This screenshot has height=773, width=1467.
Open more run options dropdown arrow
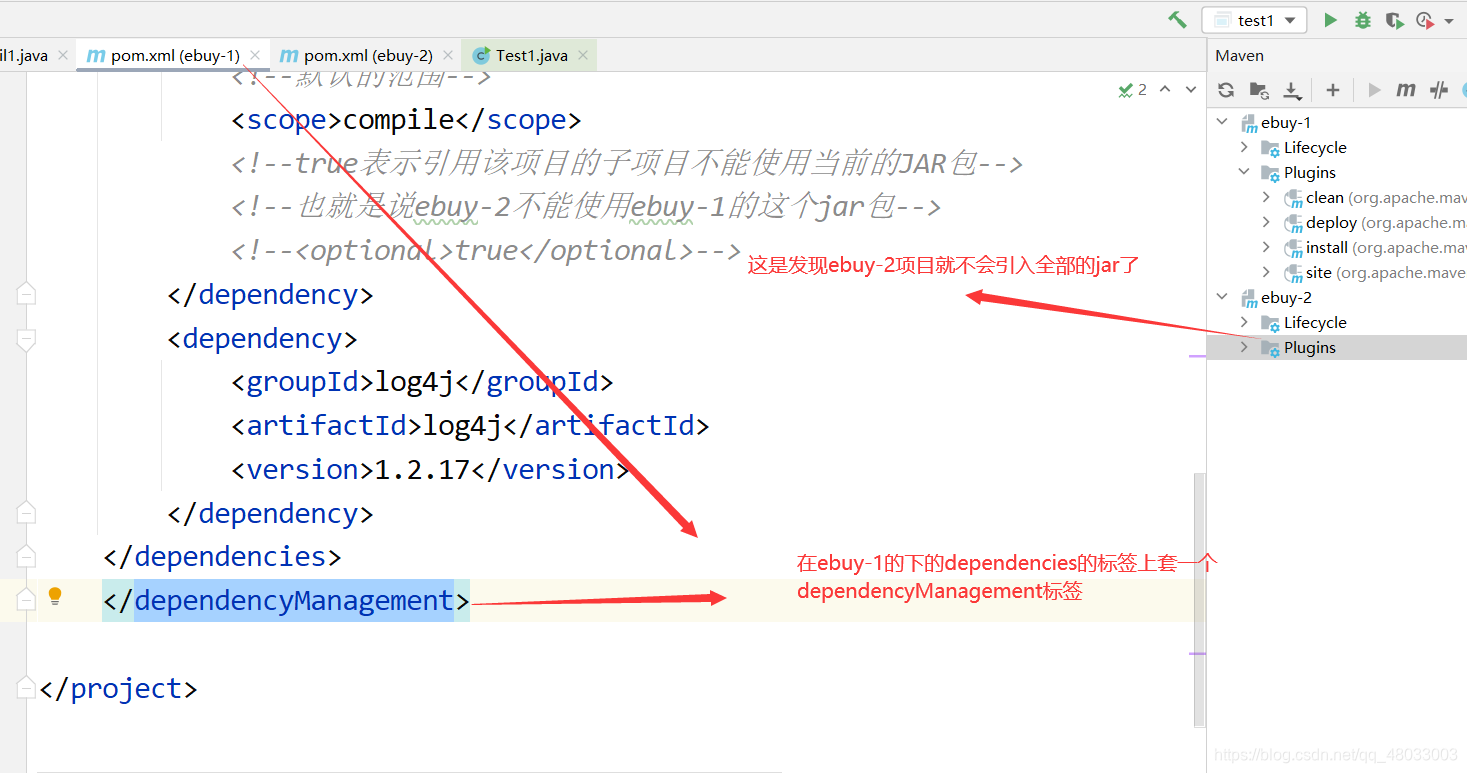point(1449,21)
